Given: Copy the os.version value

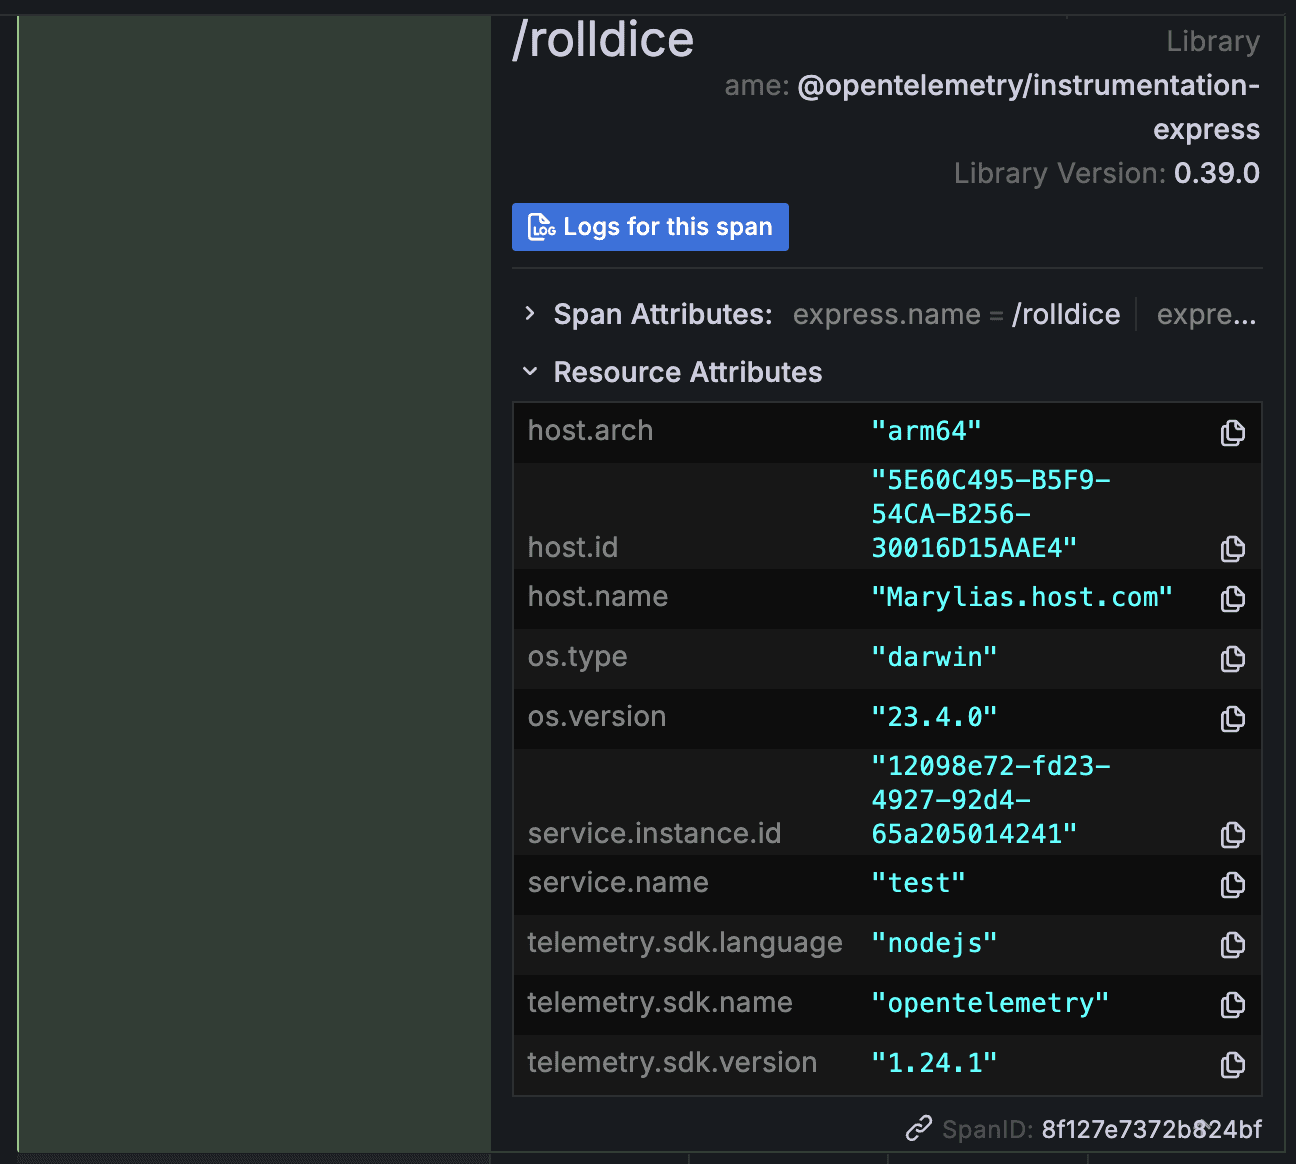Looking at the screenshot, I should tap(1233, 718).
